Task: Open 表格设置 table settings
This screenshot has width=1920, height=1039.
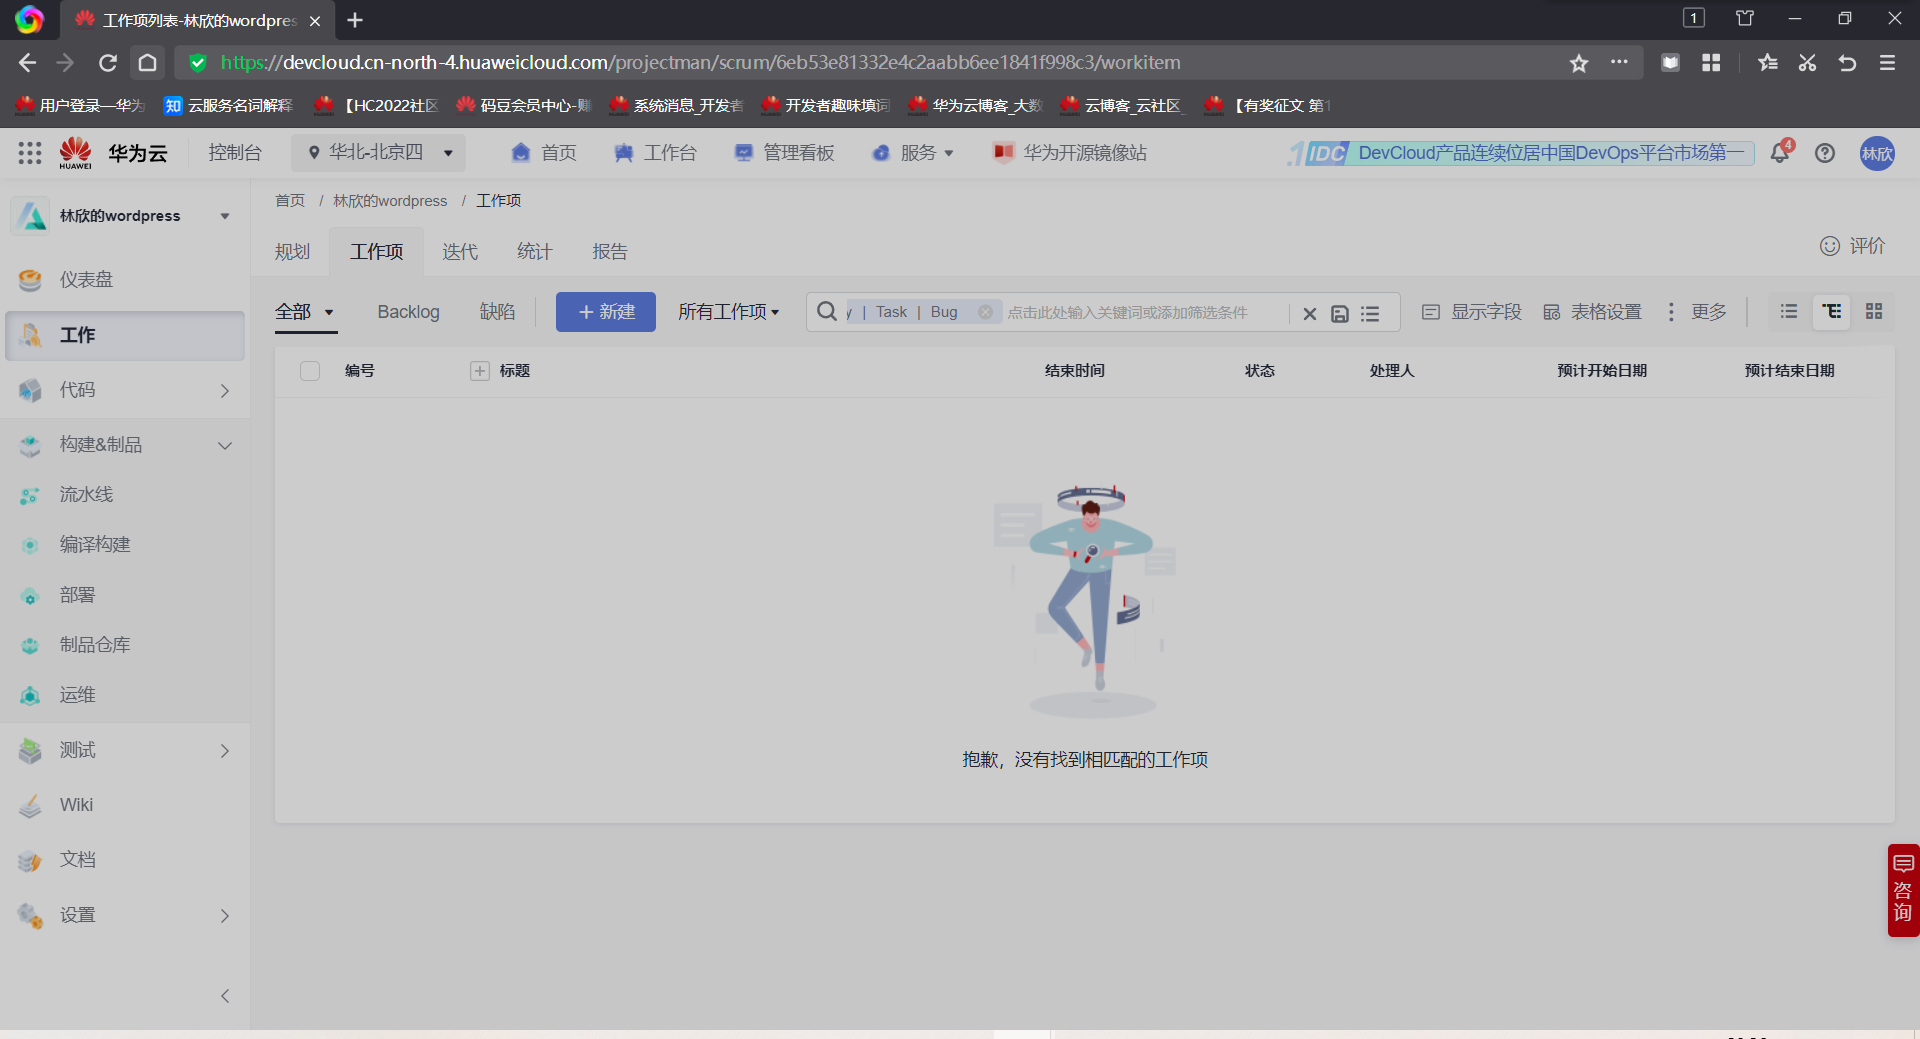Action: (1592, 312)
